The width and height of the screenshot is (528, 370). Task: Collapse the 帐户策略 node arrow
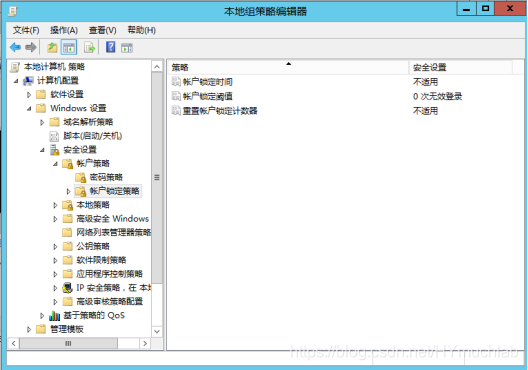tap(55, 164)
